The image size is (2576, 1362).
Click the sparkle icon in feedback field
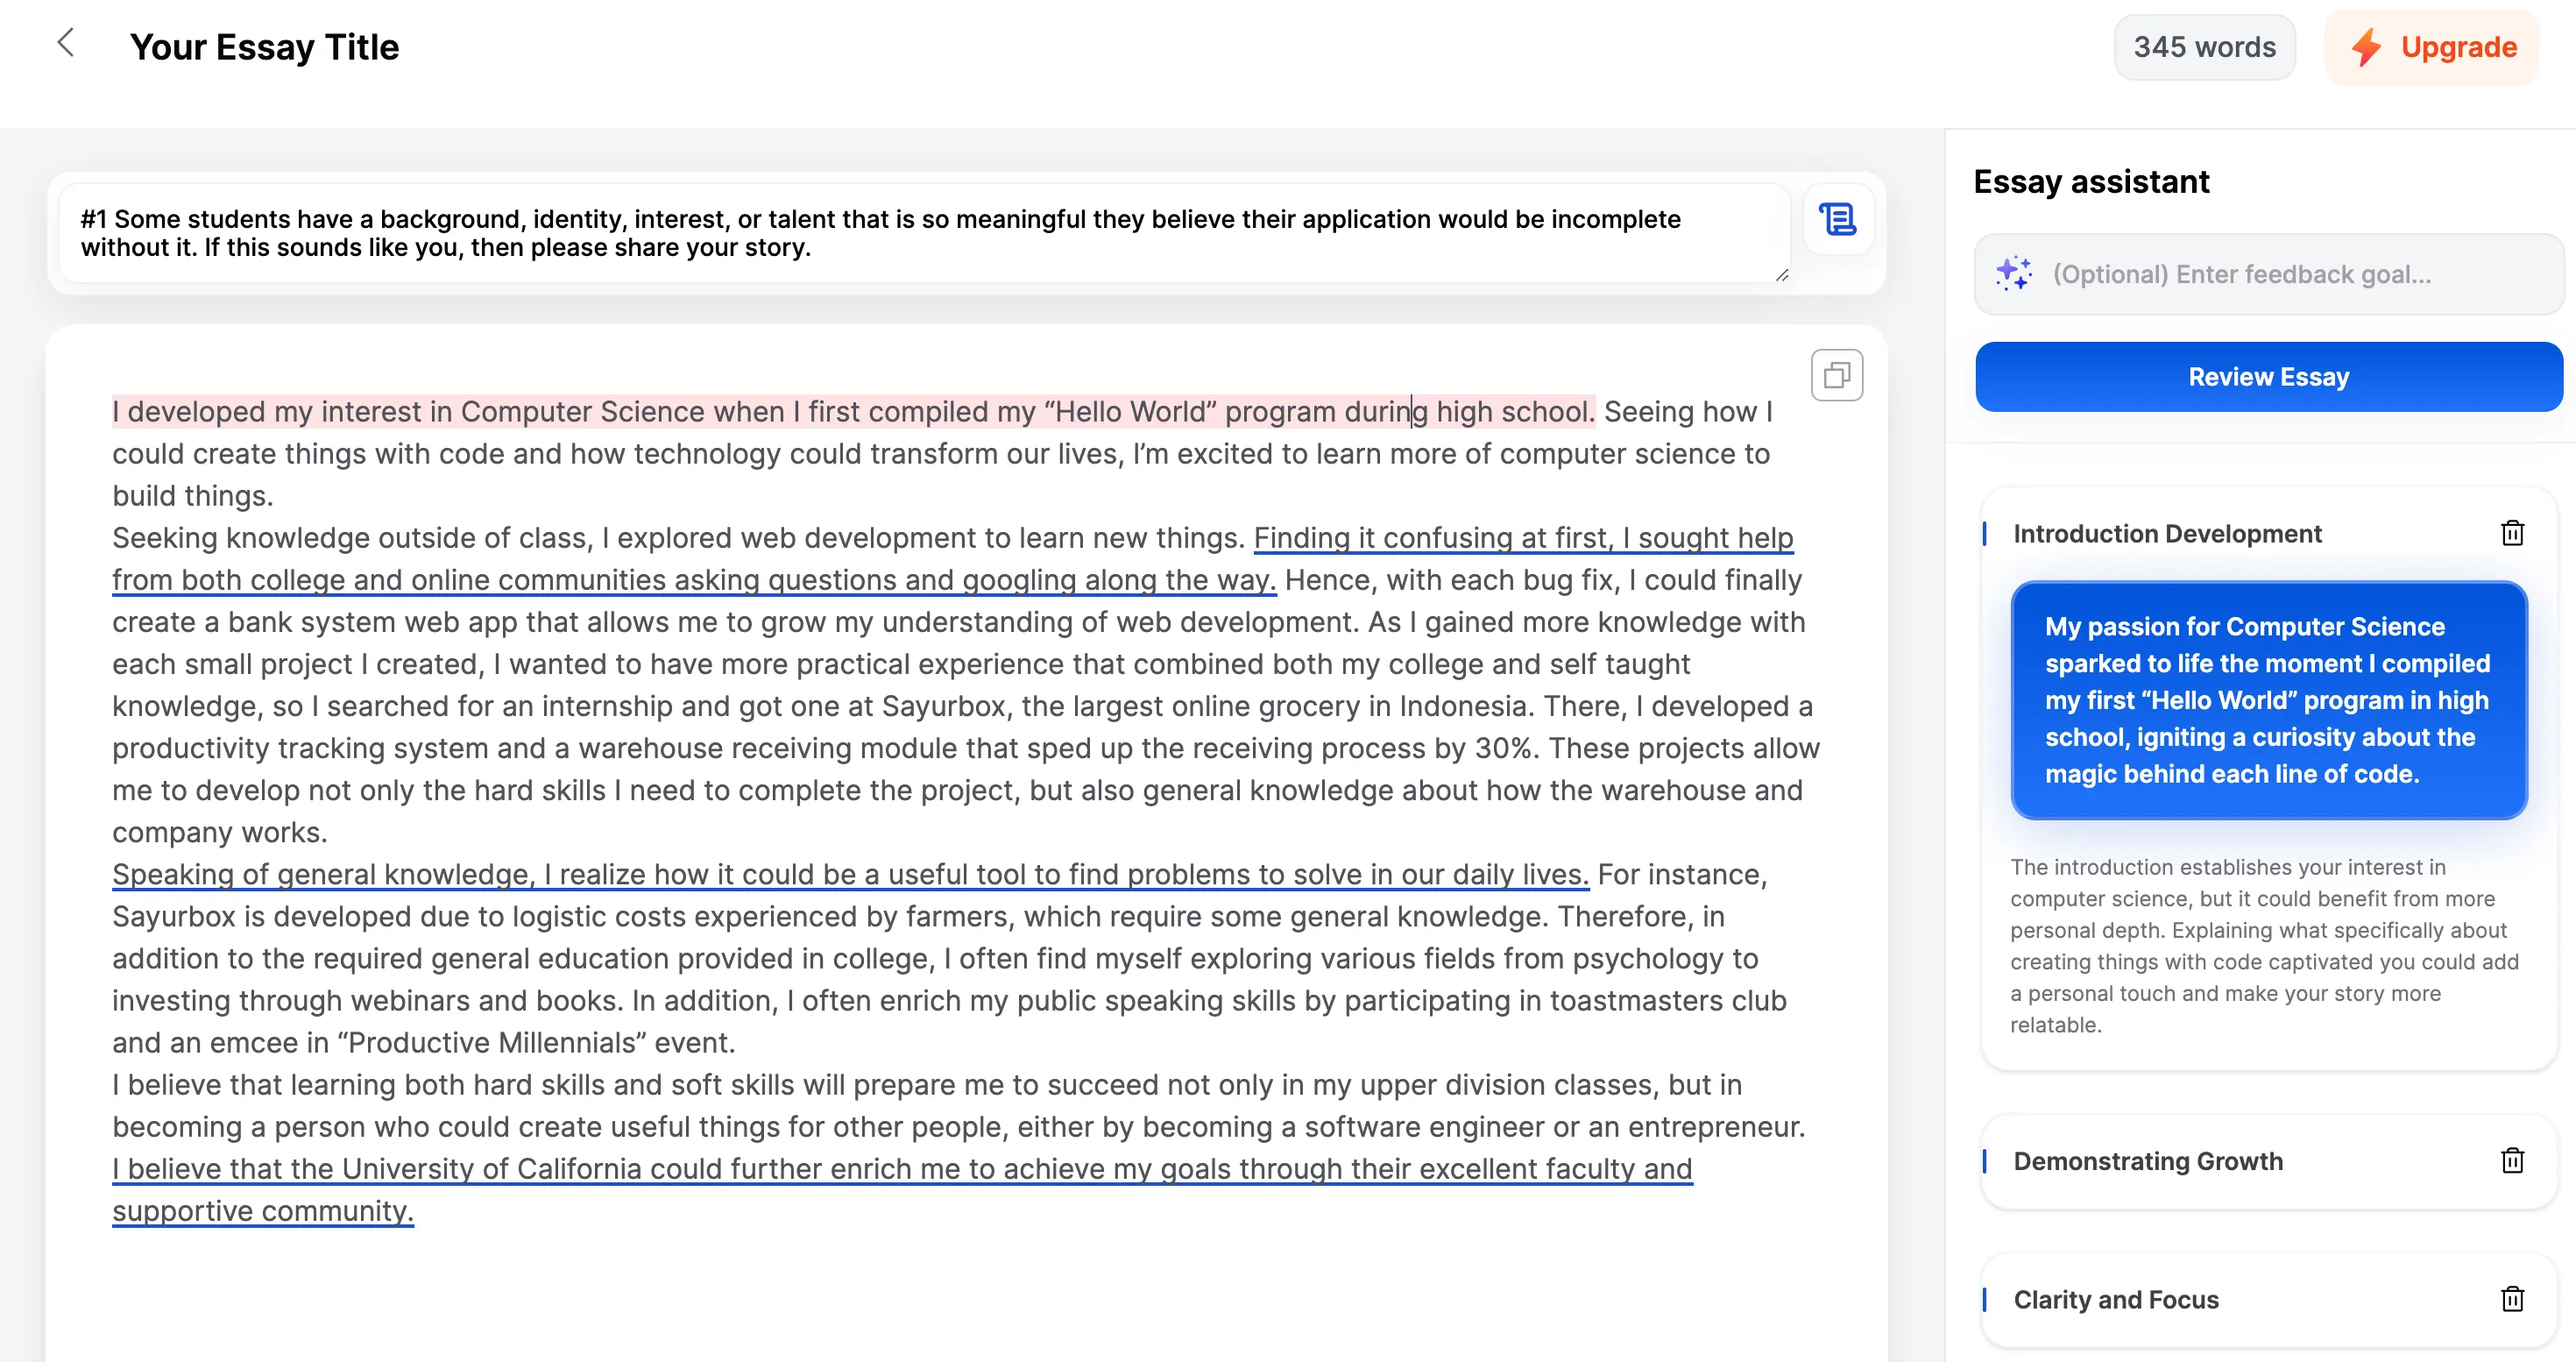click(x=2013, y=273)
